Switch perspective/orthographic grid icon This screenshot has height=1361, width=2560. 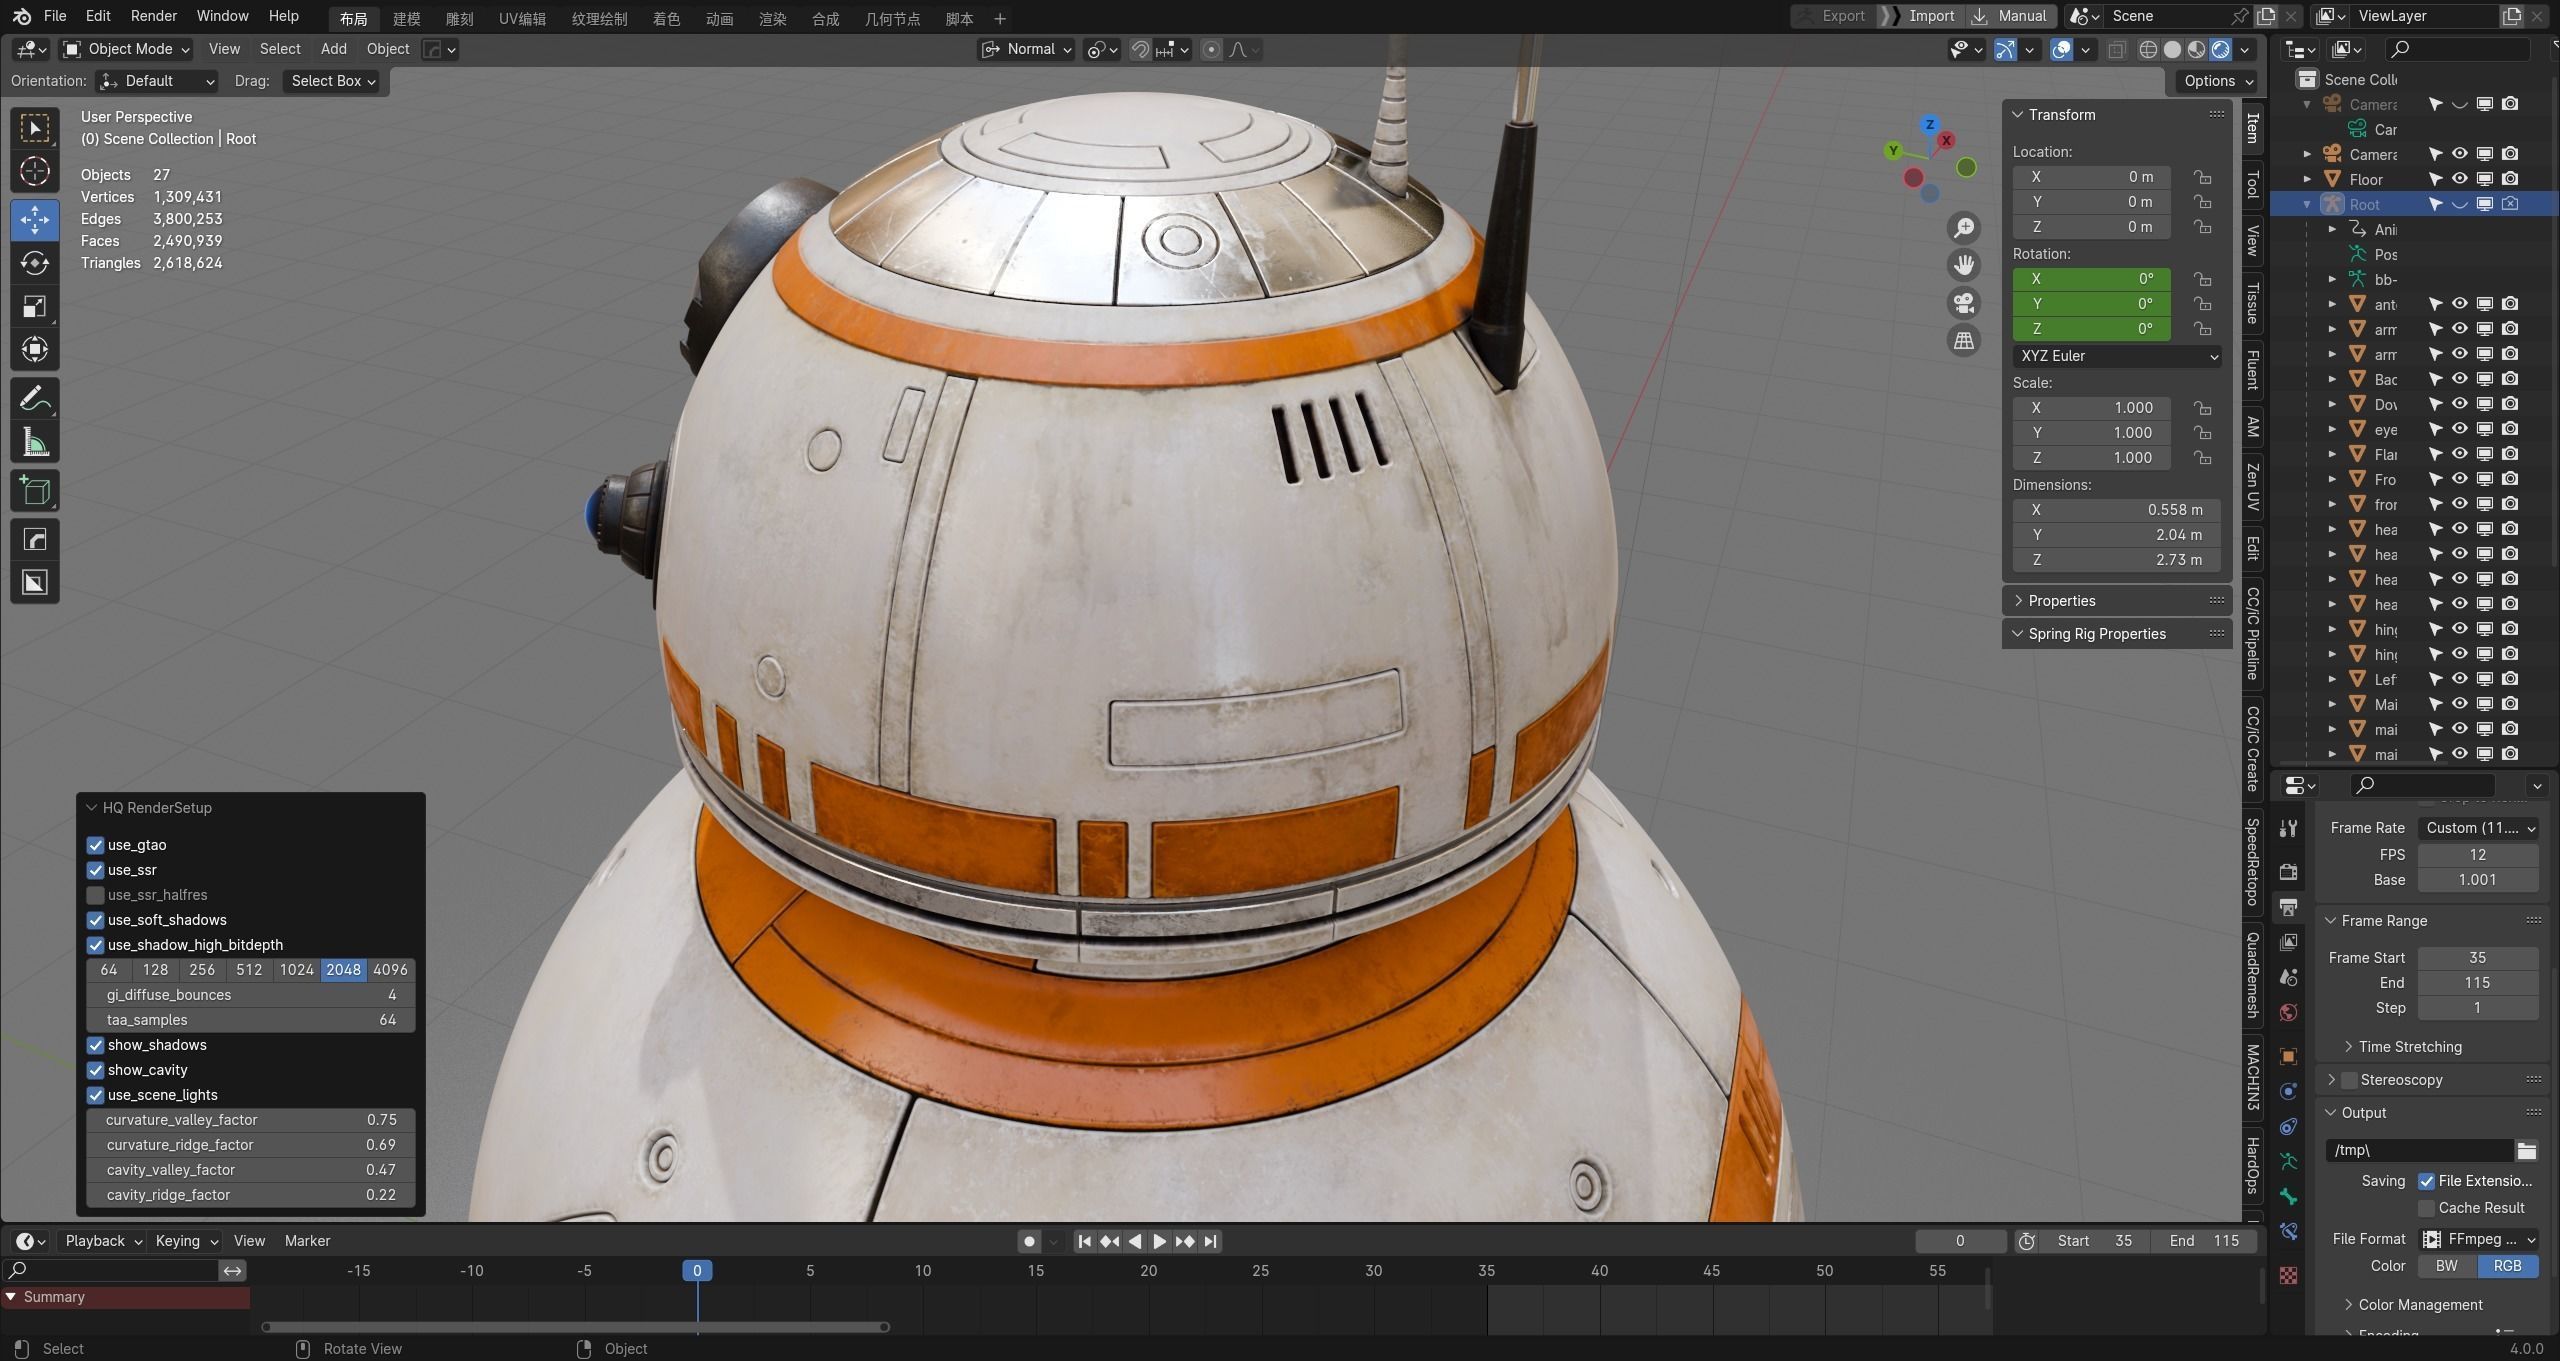[1964, 341]
